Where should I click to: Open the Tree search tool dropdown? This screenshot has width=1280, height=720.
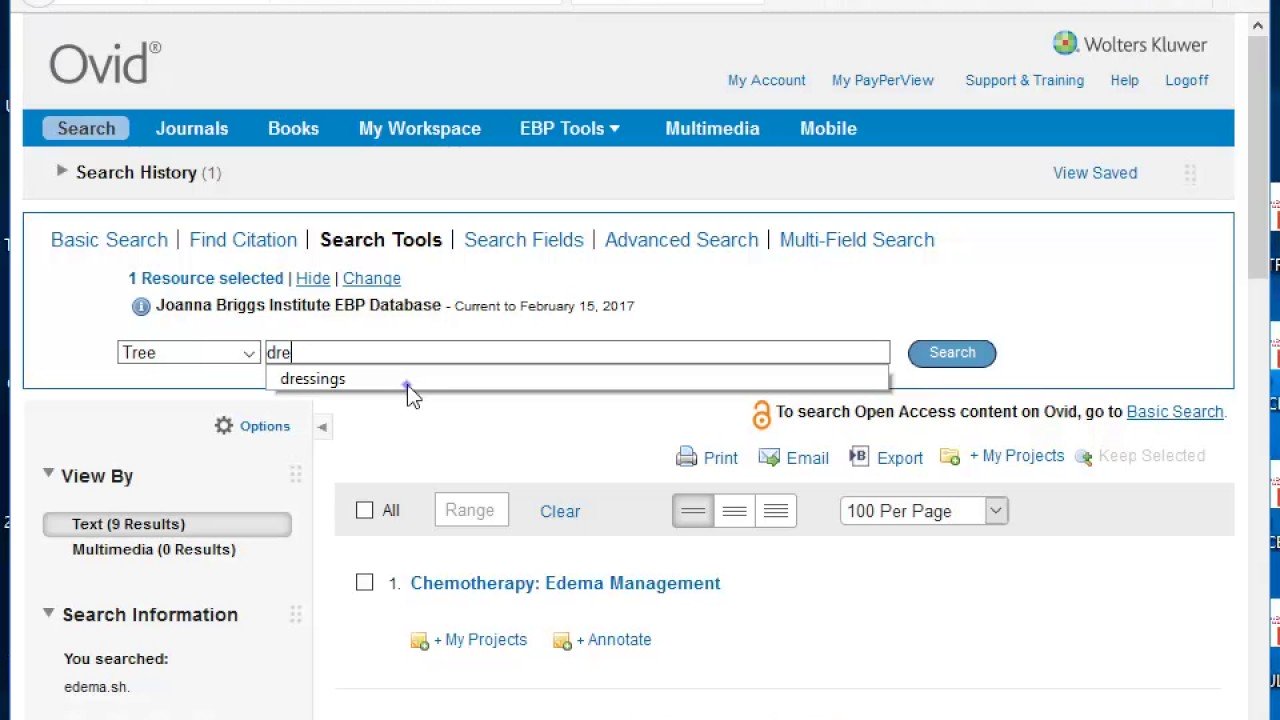(x=189, y=353)
